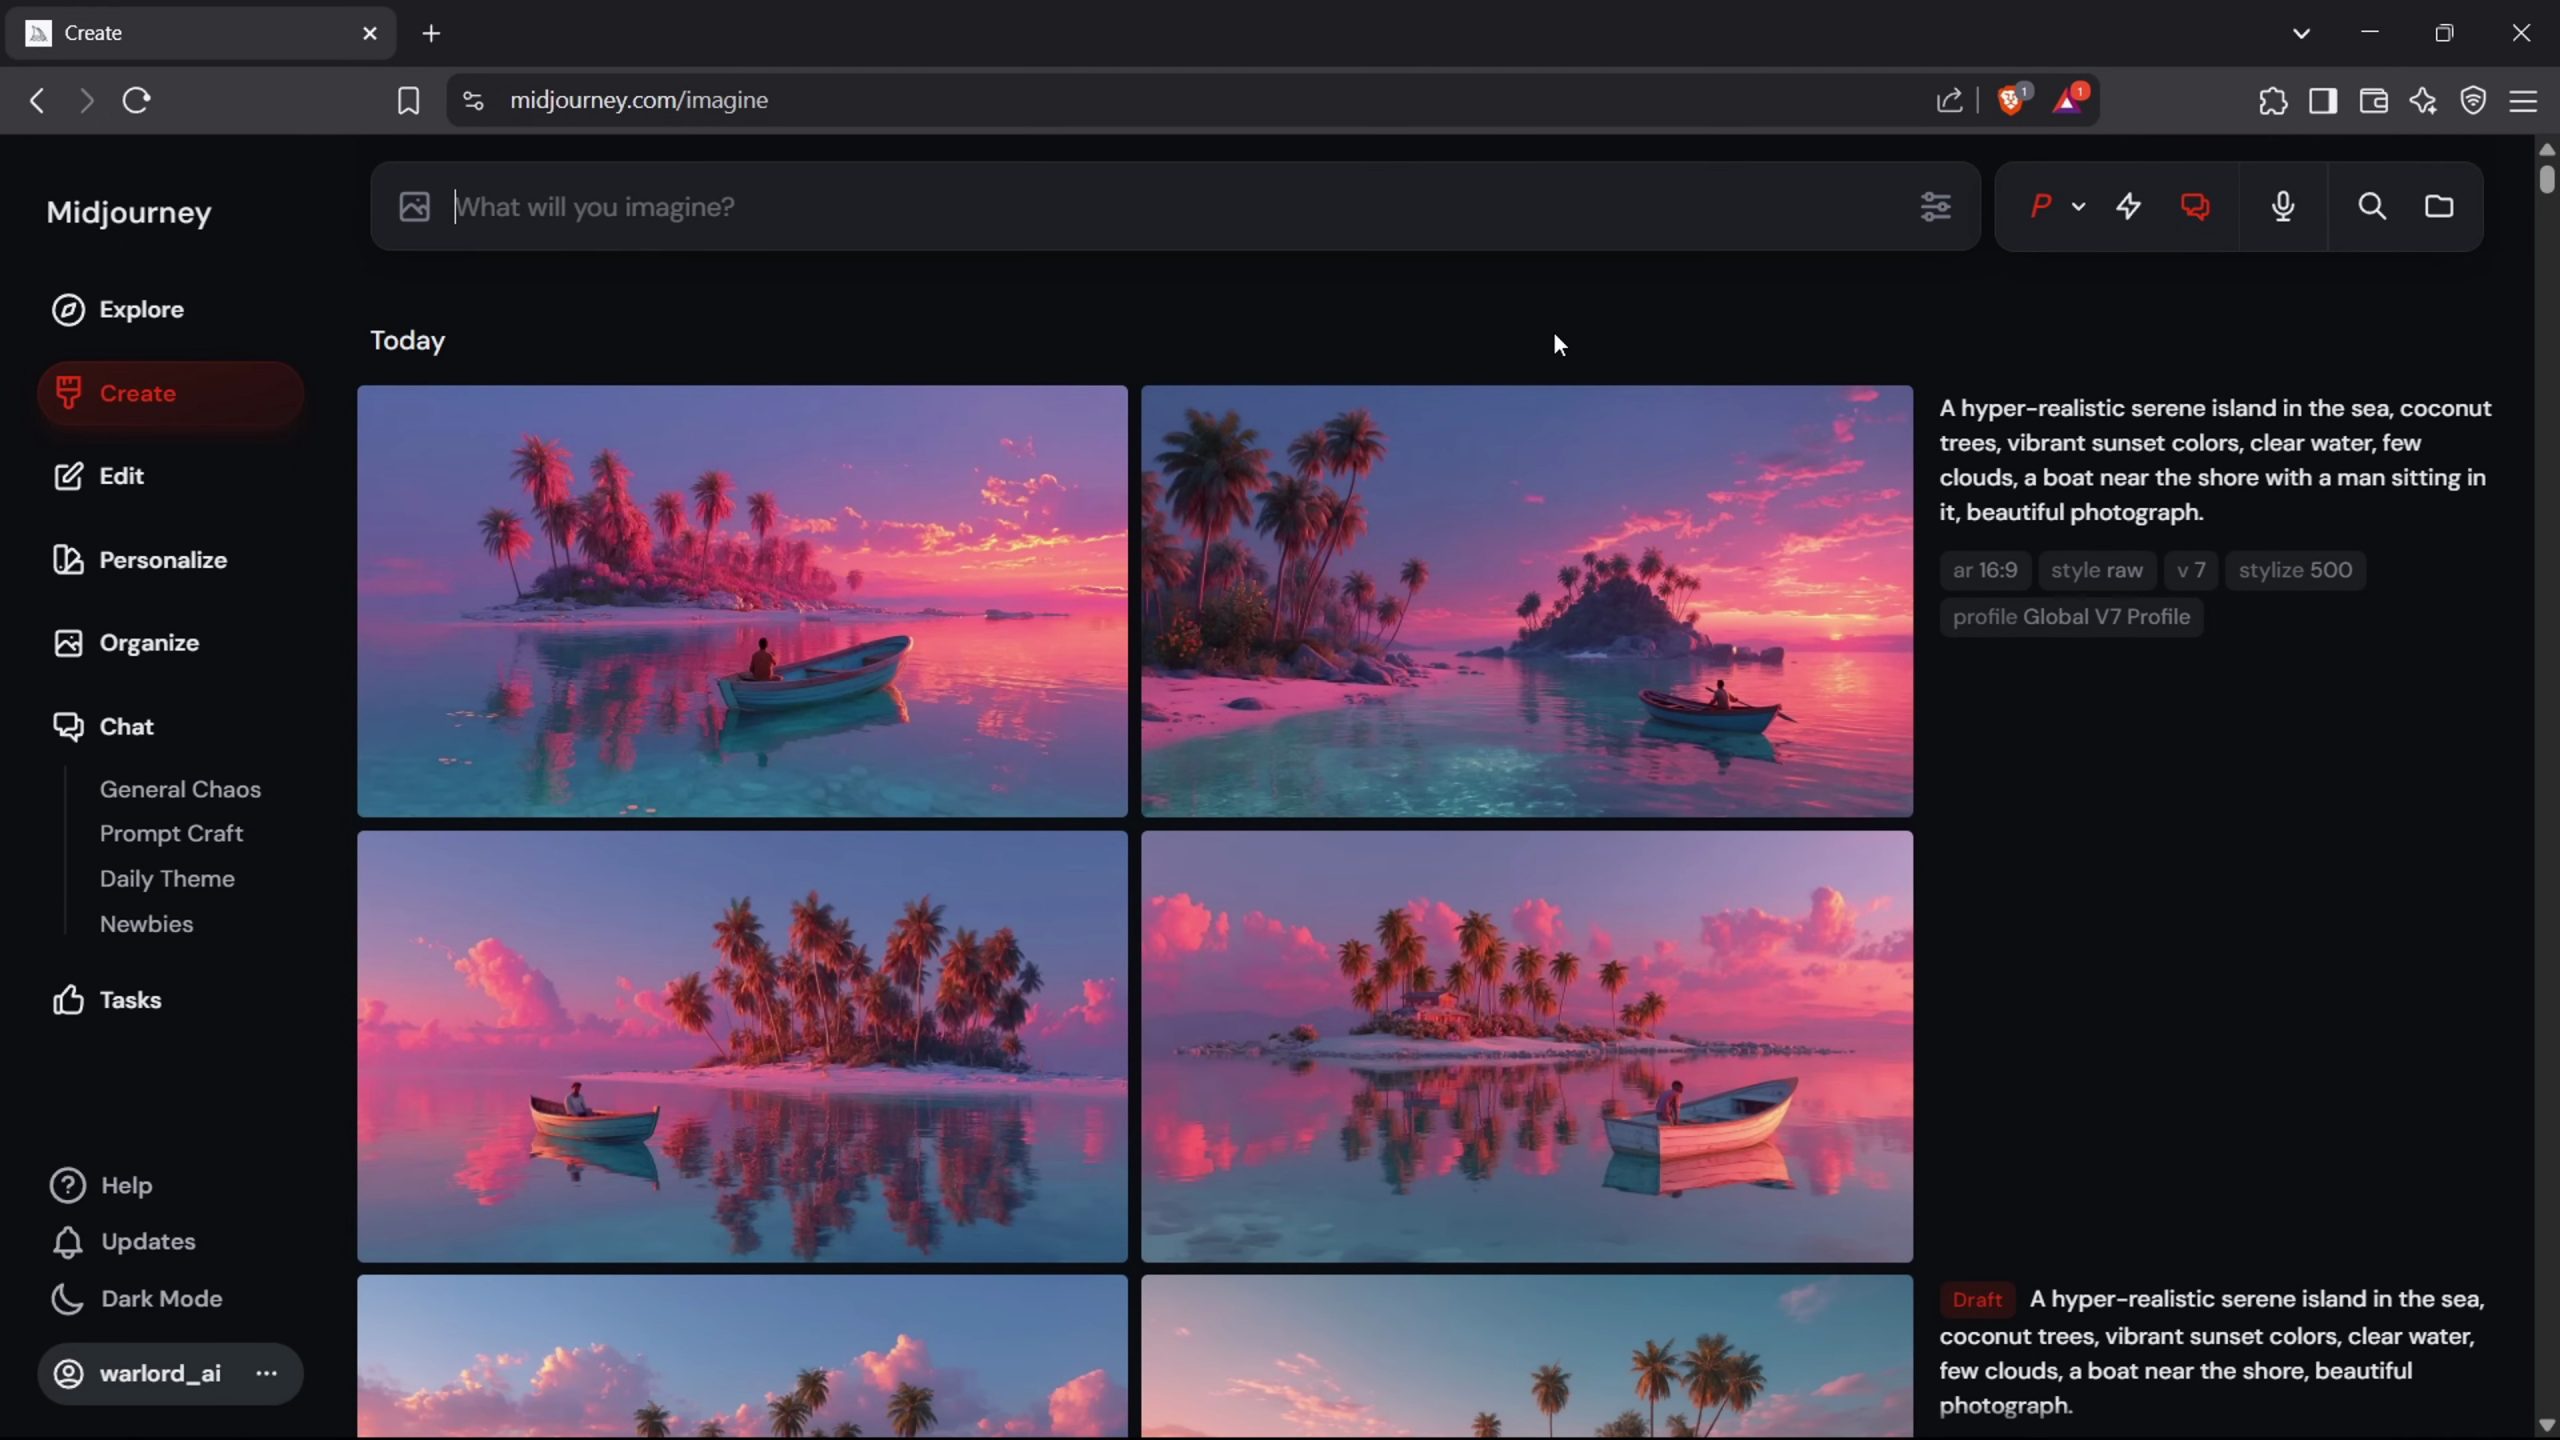This screenshot has width=2560, height=1440.
Task: Open the General Chaos chat room
Action: [180, 789]
